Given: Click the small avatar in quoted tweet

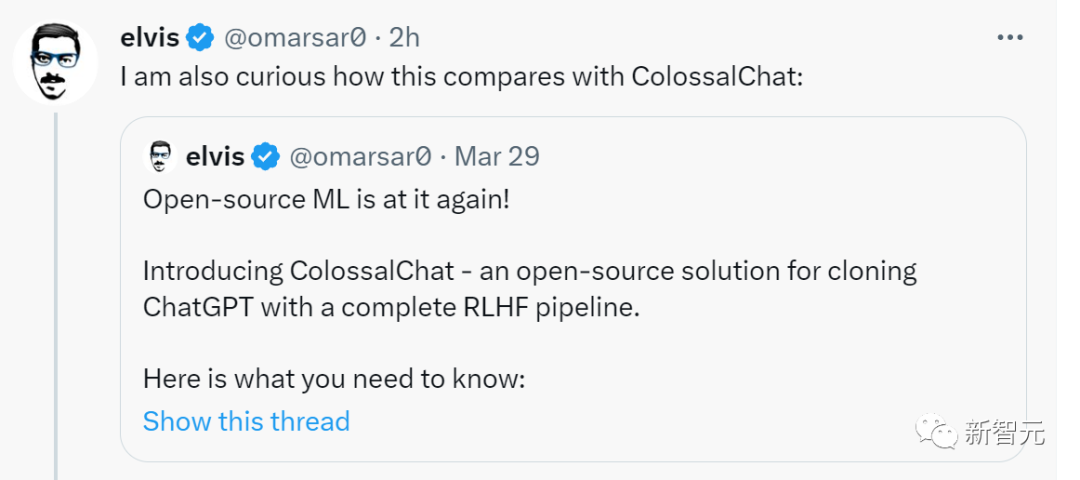Looking at the screenshot, I should (160, 157).
